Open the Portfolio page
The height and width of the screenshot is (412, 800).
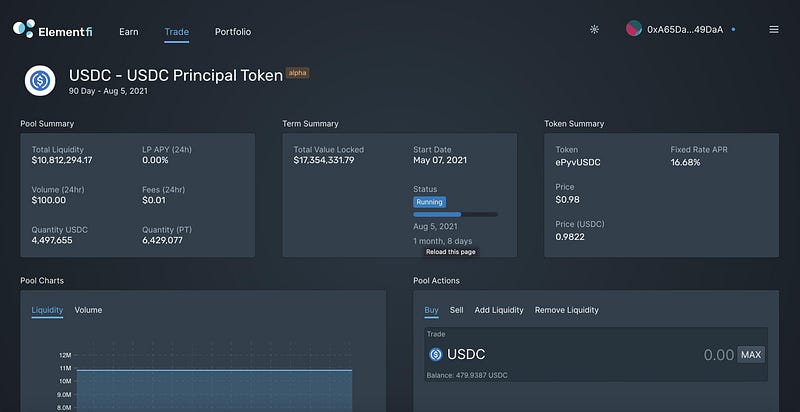[233, 32]
